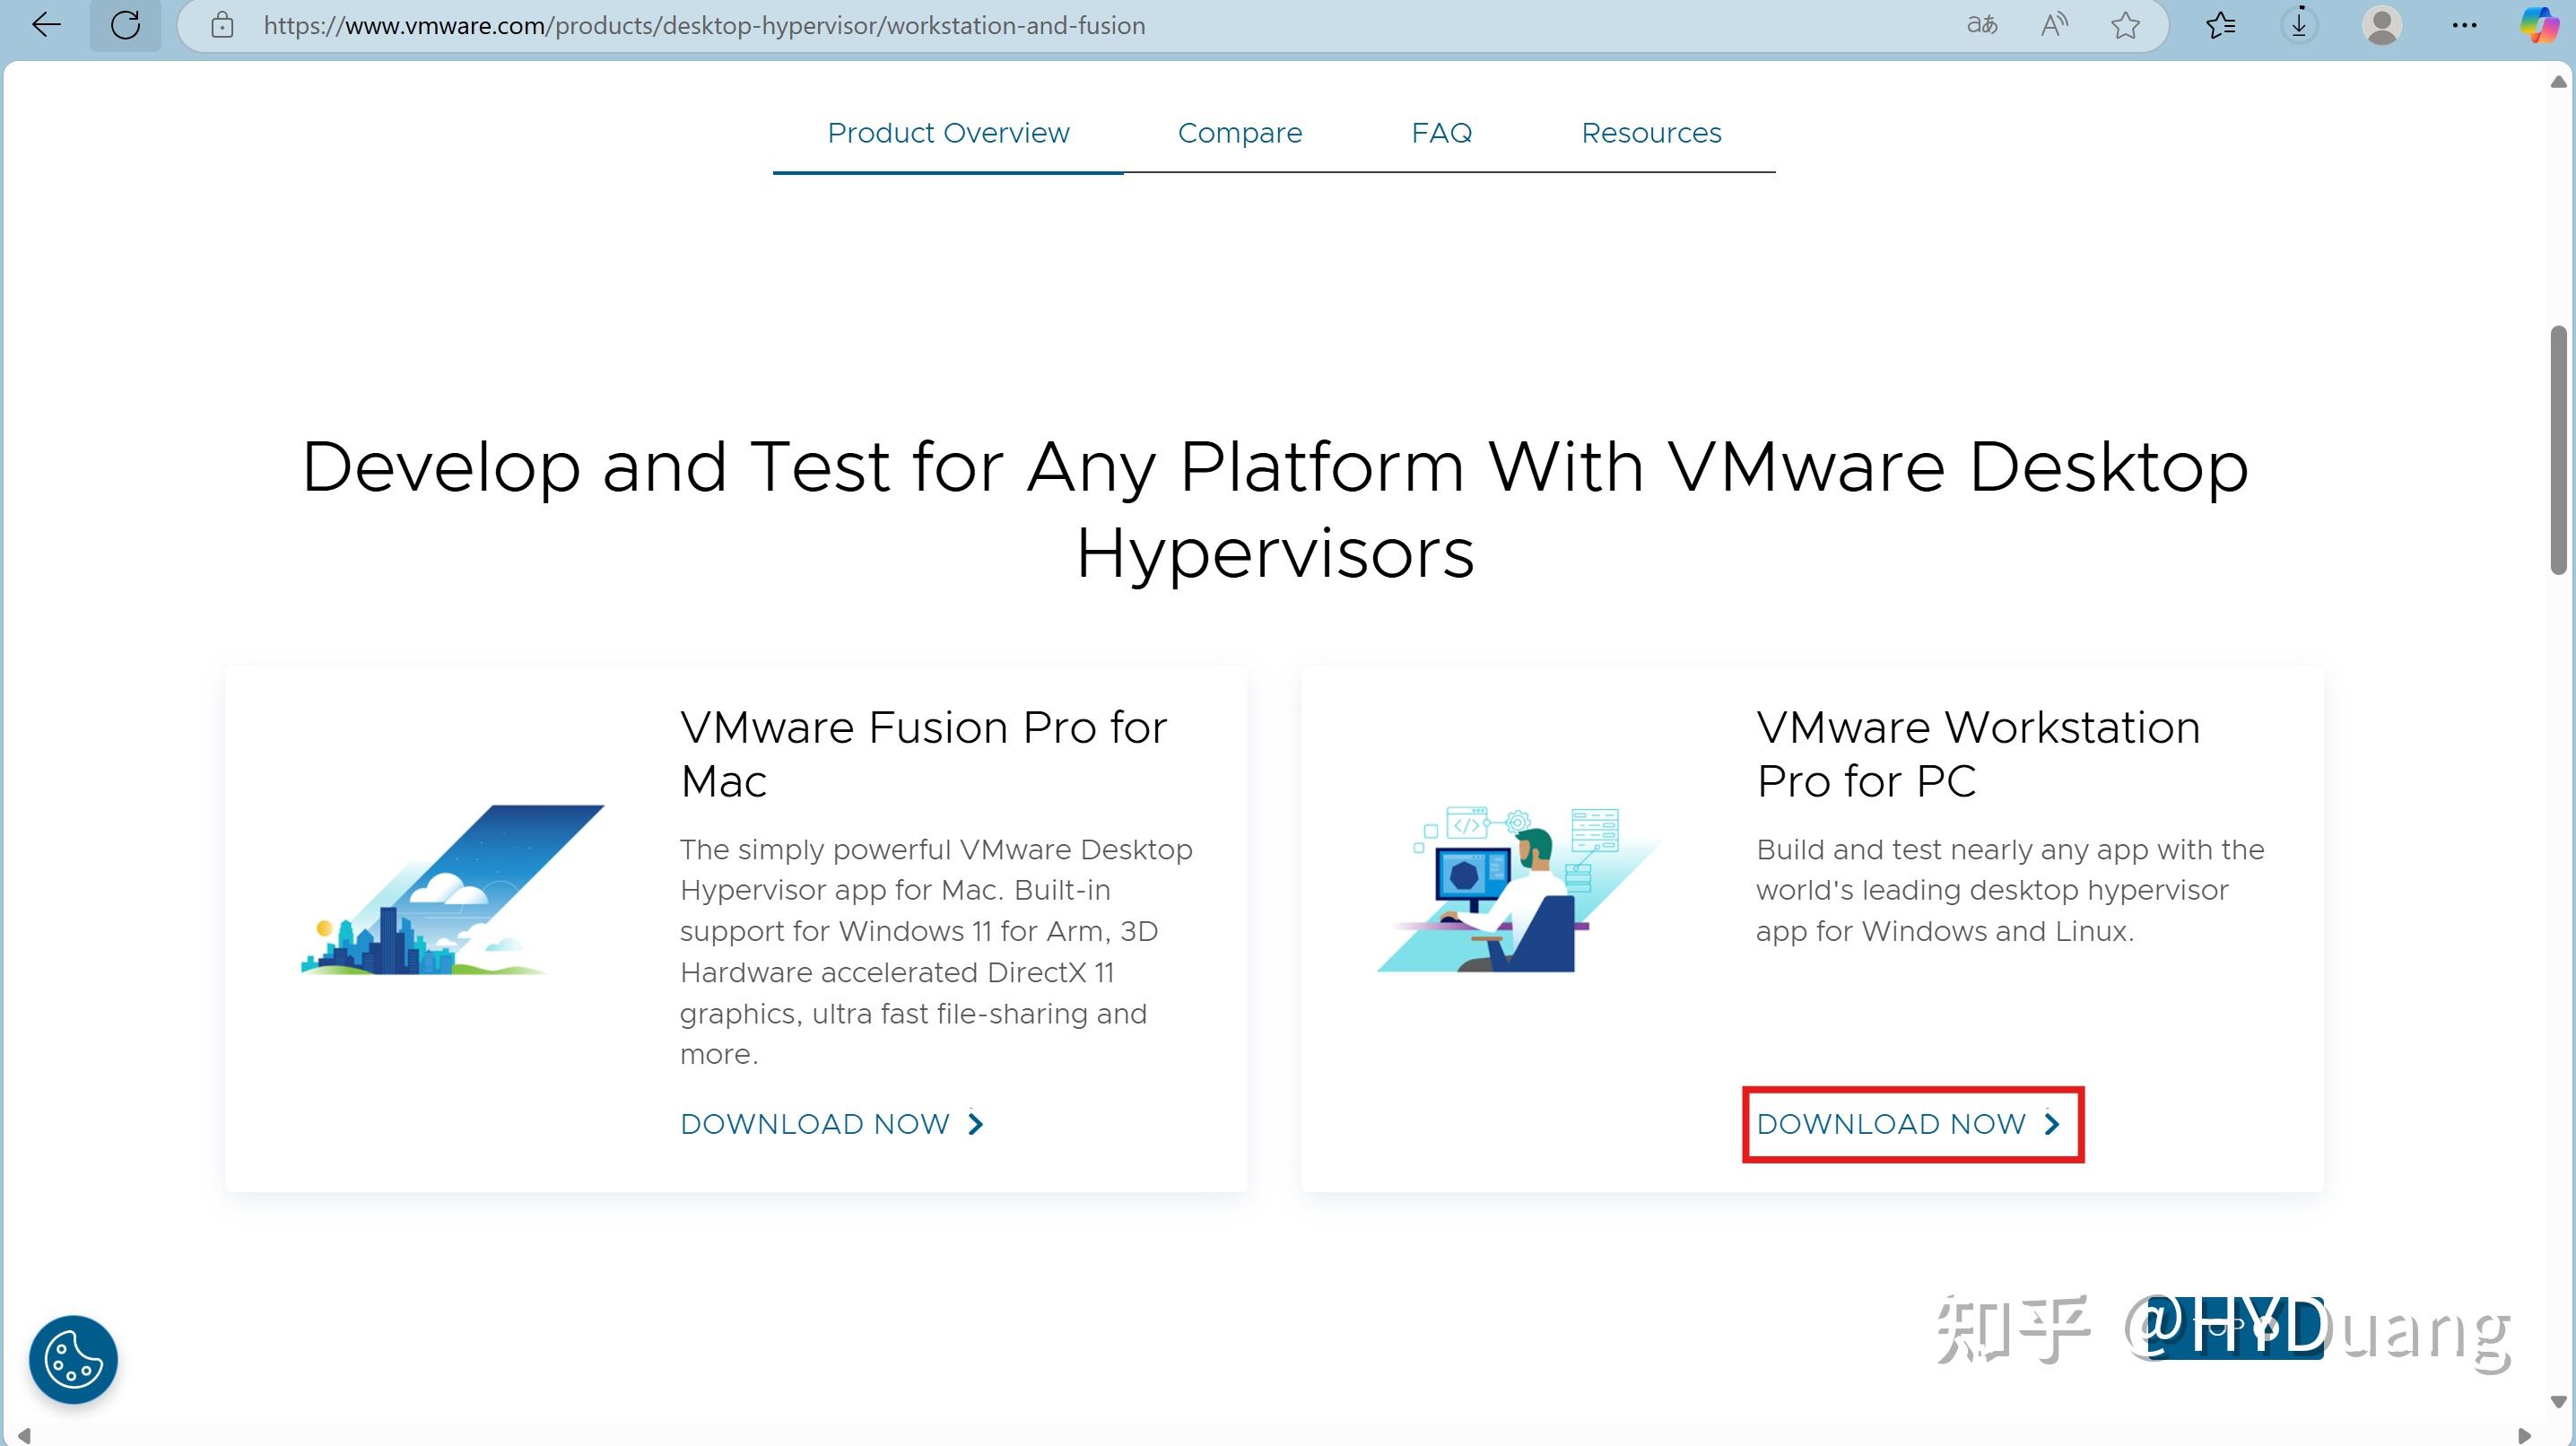Expand the Fusion Pro Download Now chevron
The image size is (2576, 1446).
pos(973,1124)
